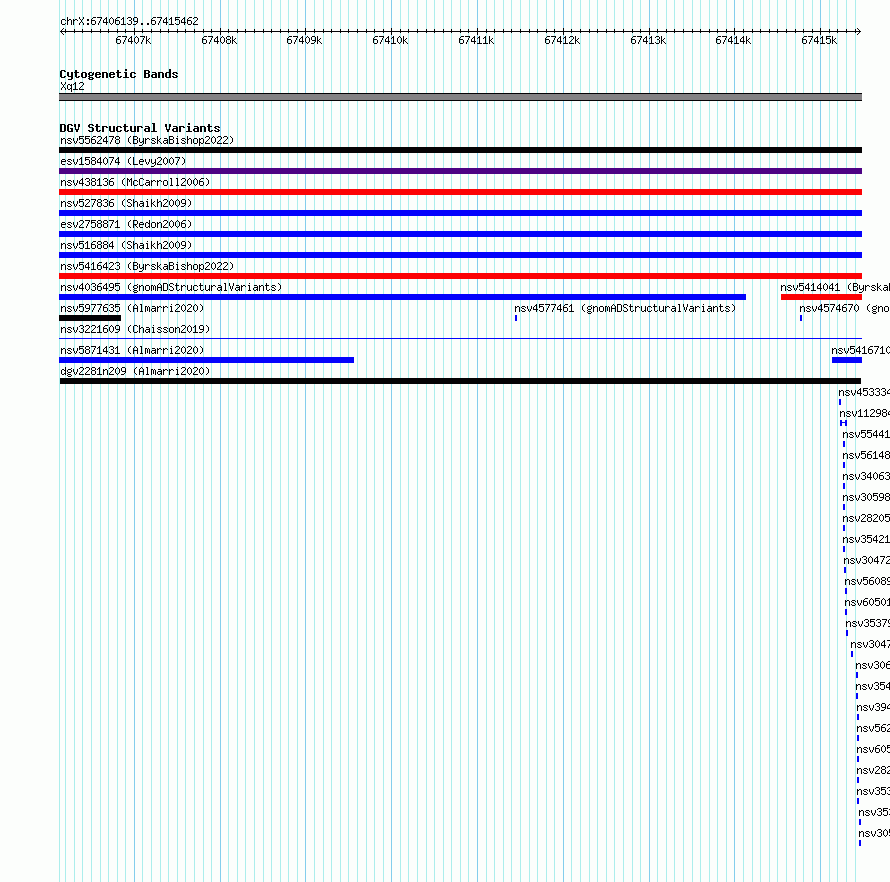
Task: Open the nsv541671 variant label
Action: click(860, 350)
